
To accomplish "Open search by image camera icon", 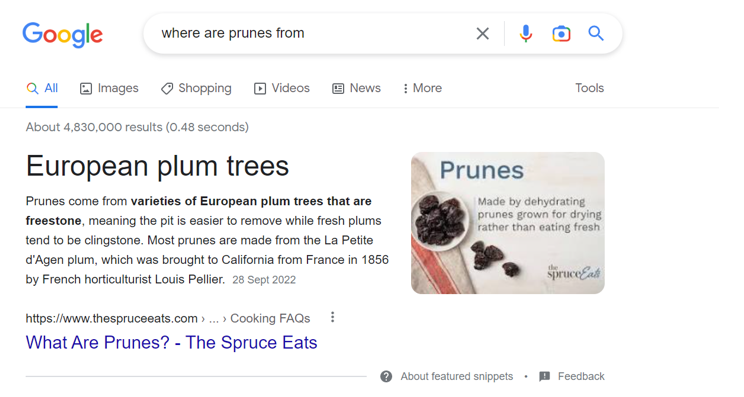I will coord(561,34).
